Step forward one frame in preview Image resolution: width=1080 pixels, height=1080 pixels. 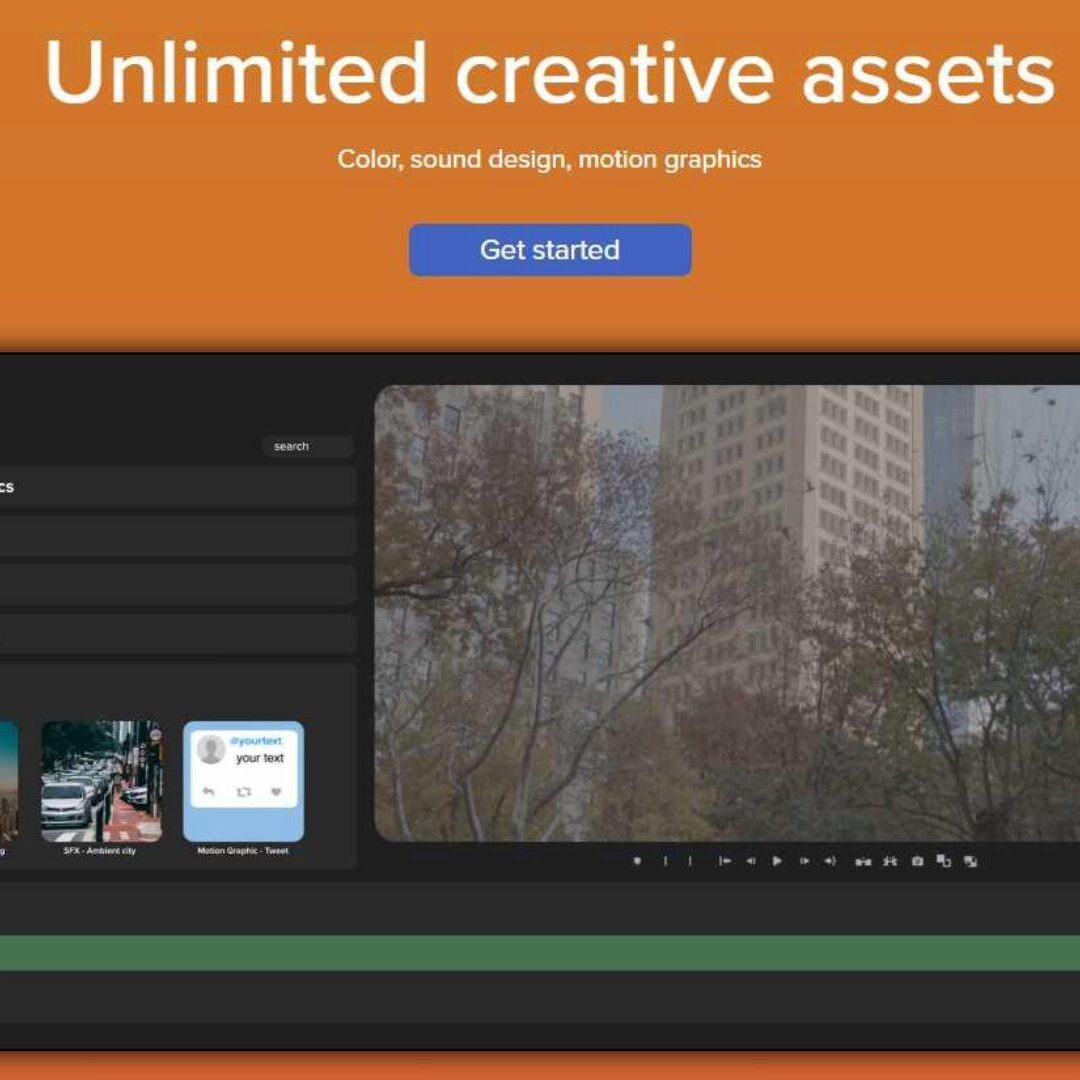[803, 861]
